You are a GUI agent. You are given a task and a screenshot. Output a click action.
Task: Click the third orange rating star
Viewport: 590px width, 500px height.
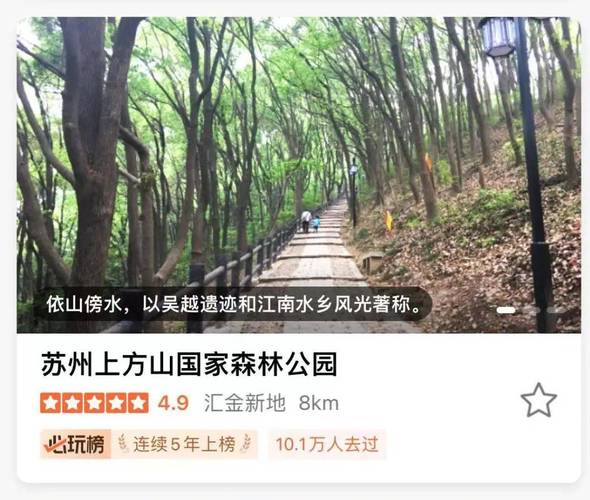point(94,403)
